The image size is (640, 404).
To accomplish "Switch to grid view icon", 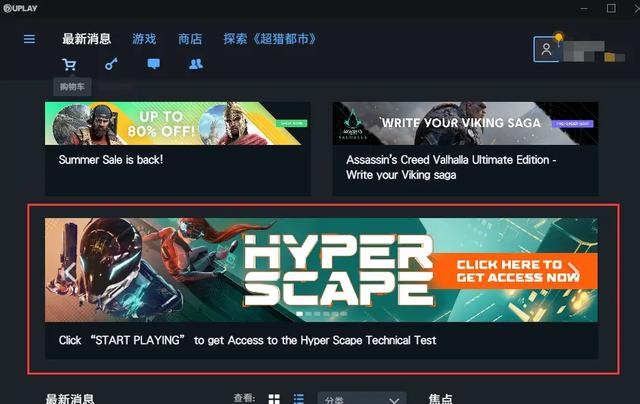I will click(x=274, y=399).
